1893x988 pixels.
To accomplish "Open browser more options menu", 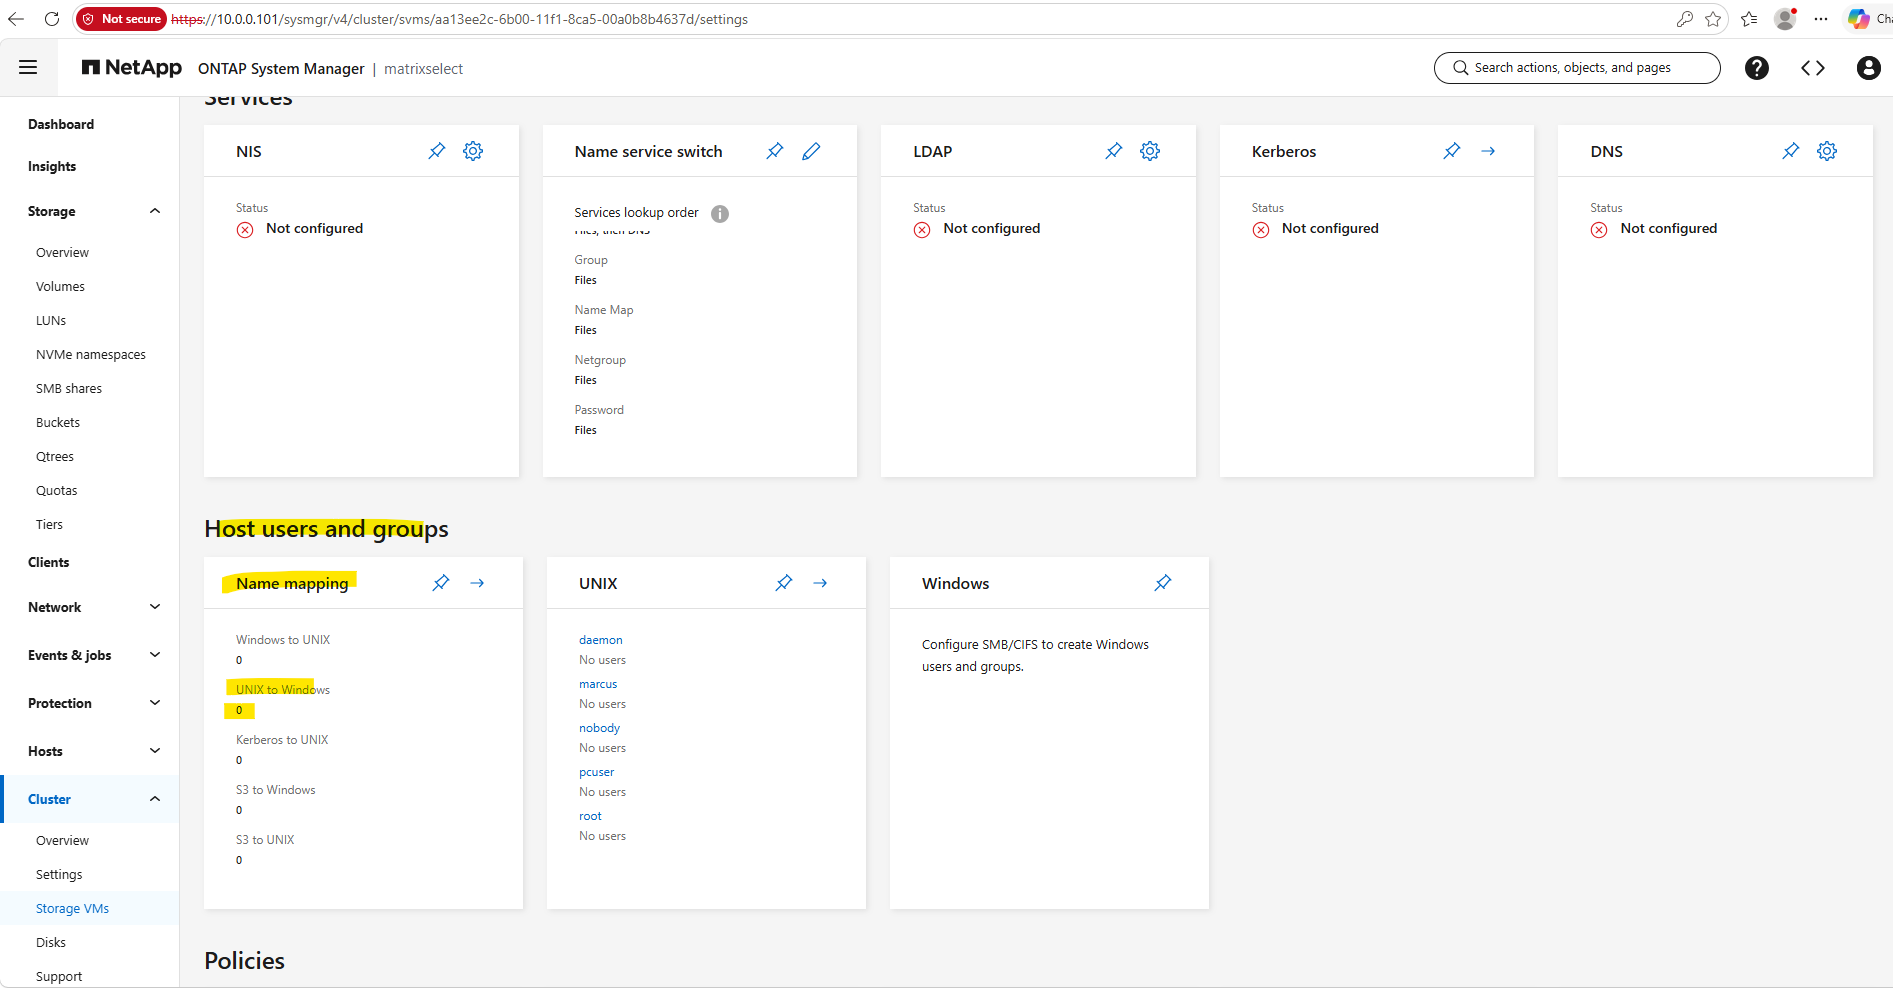I will click(x=1821, y=19).
